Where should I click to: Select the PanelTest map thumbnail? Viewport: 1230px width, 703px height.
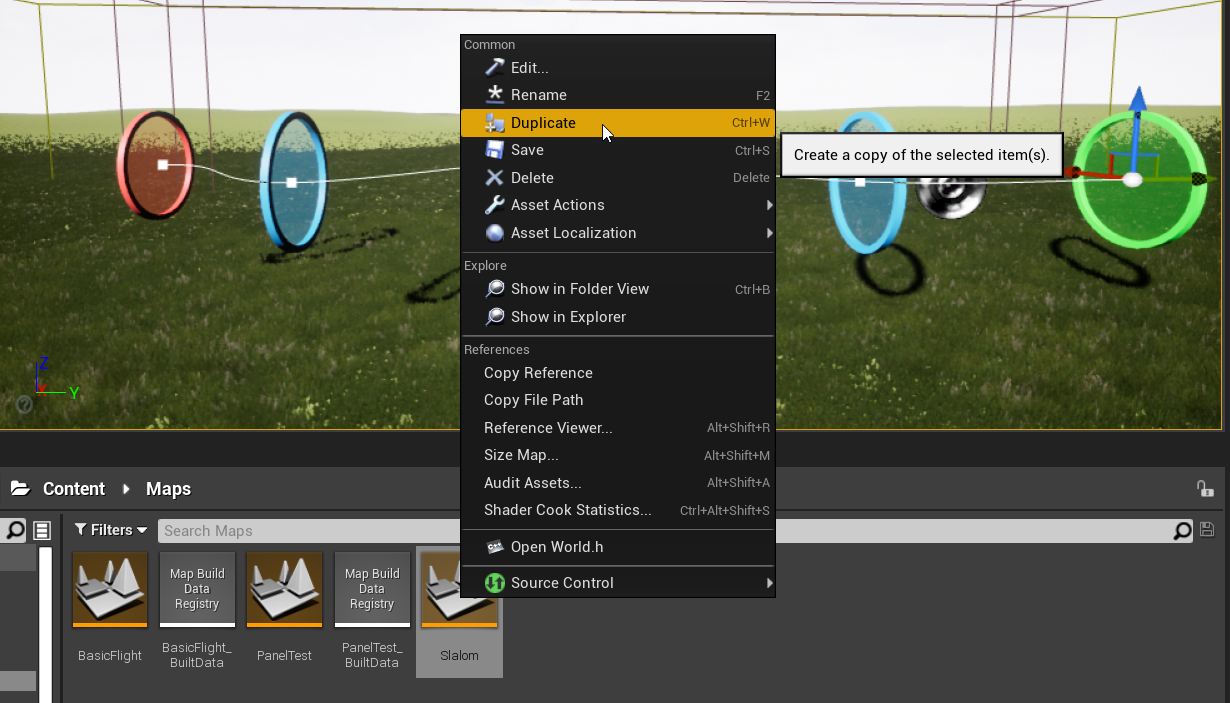click(285, 590)
